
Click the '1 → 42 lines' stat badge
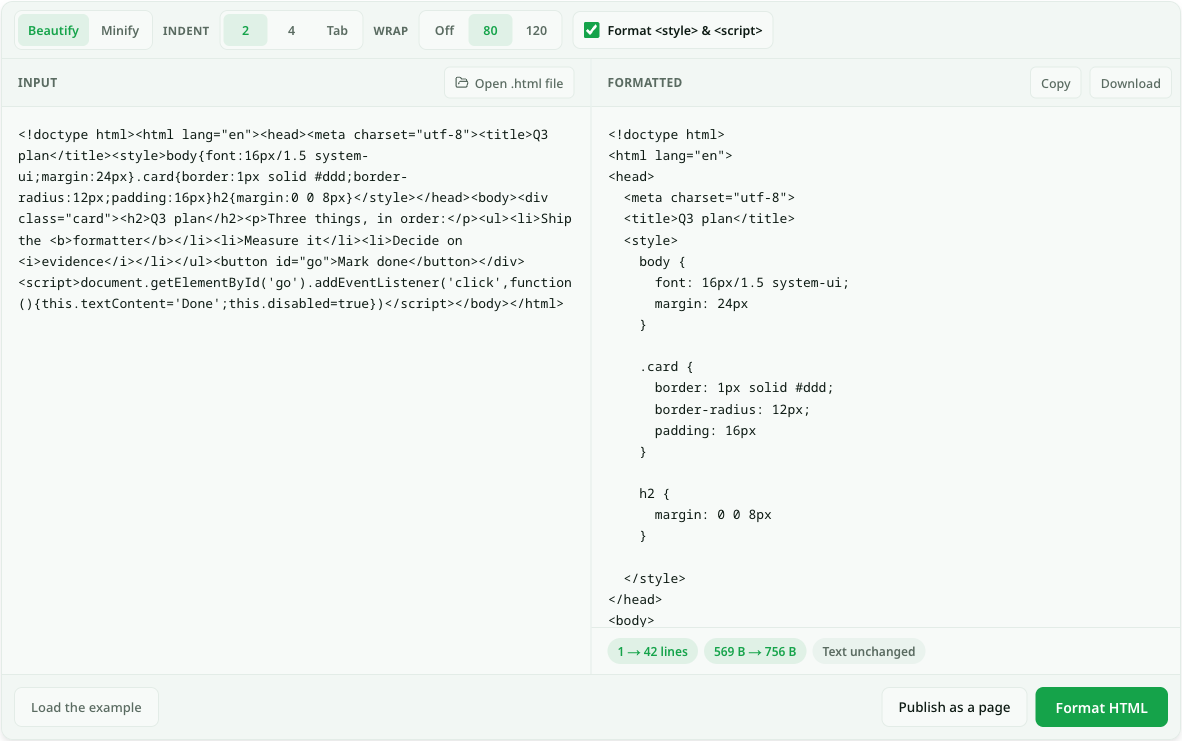[652, 651]
